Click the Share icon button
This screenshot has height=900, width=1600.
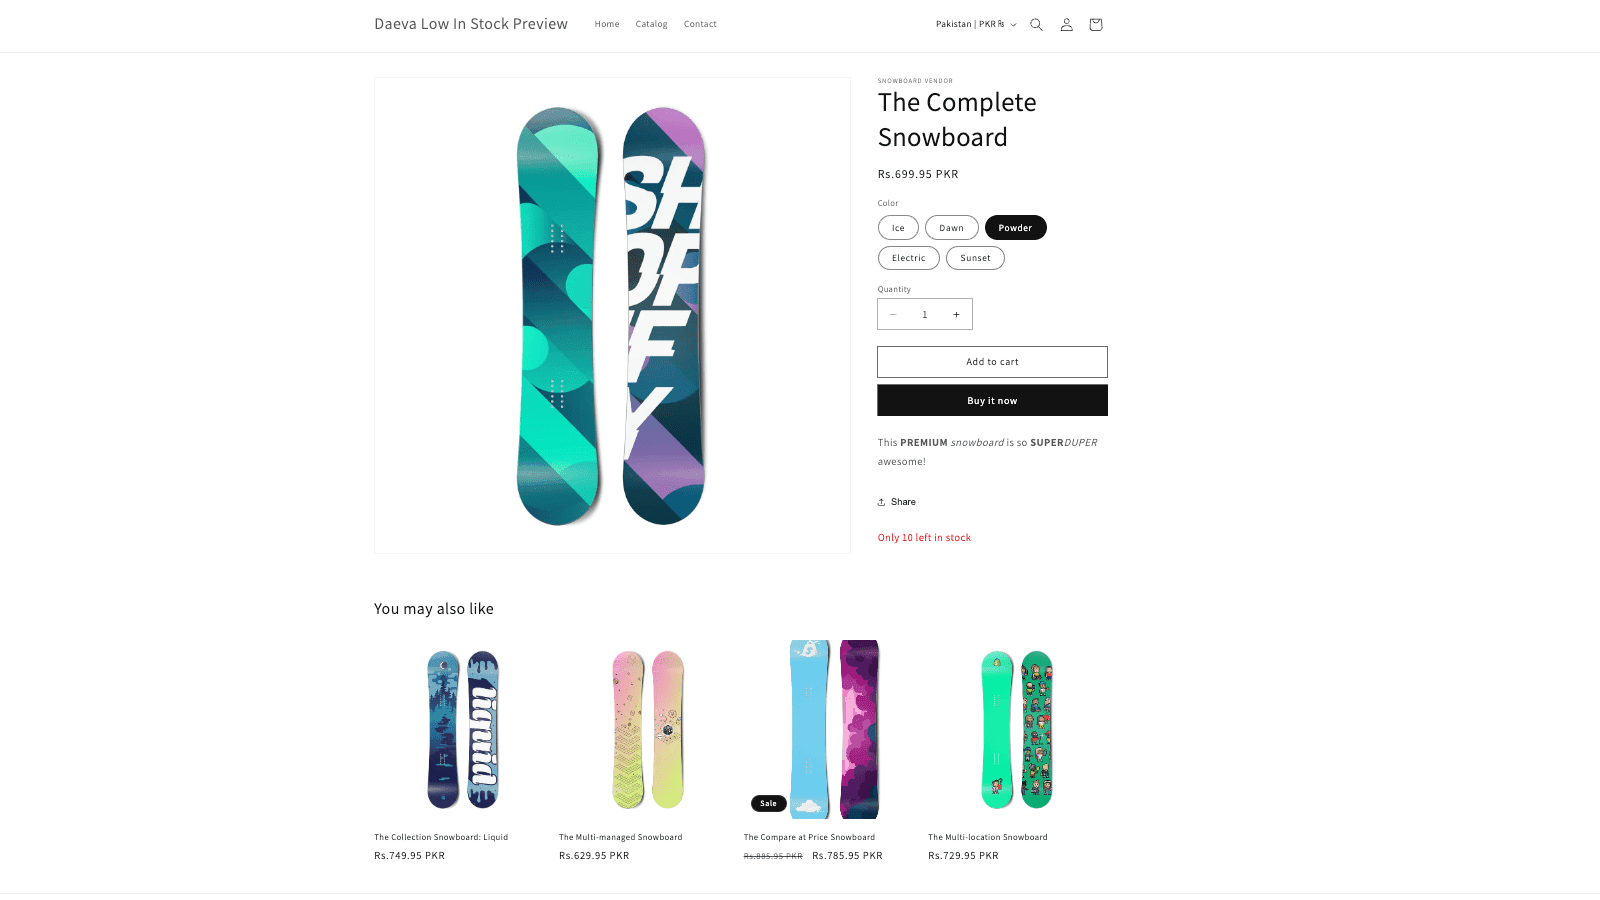tap(897, 502)
